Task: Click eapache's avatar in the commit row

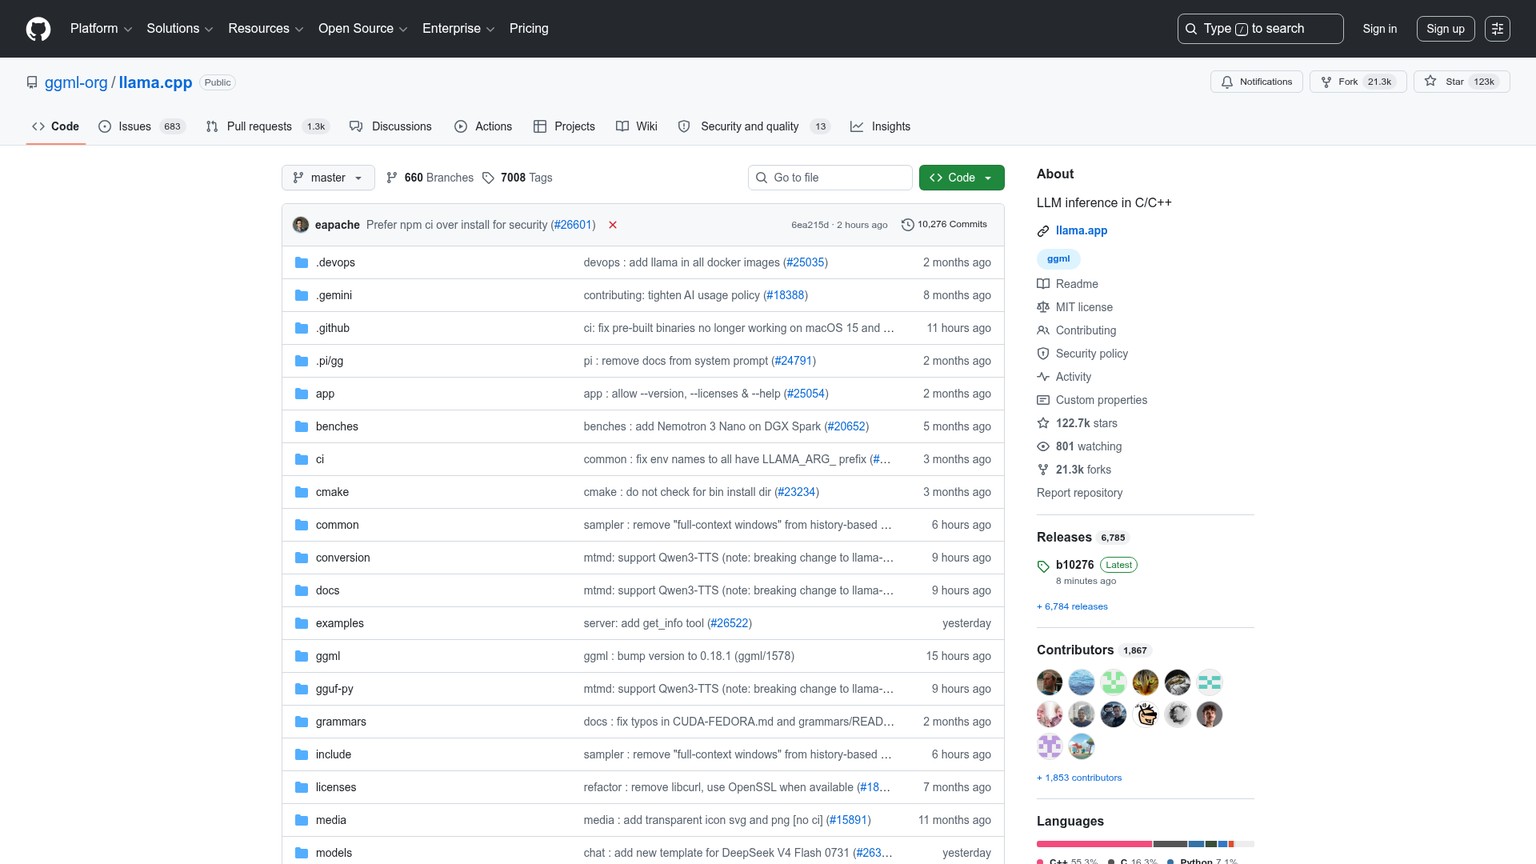Action: pyautogui.click(x=301, y=225)
